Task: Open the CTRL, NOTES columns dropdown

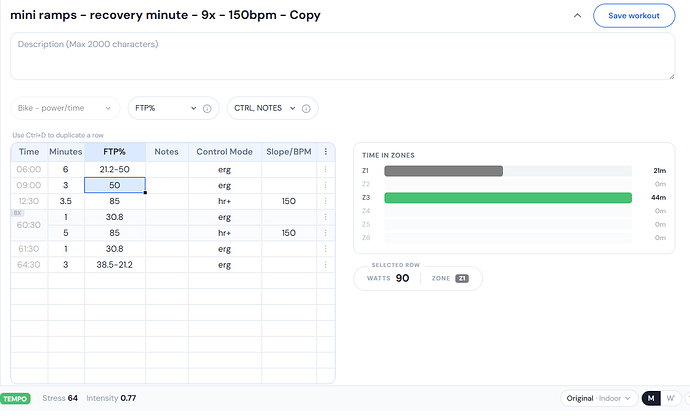Action: tap(264, 108)
